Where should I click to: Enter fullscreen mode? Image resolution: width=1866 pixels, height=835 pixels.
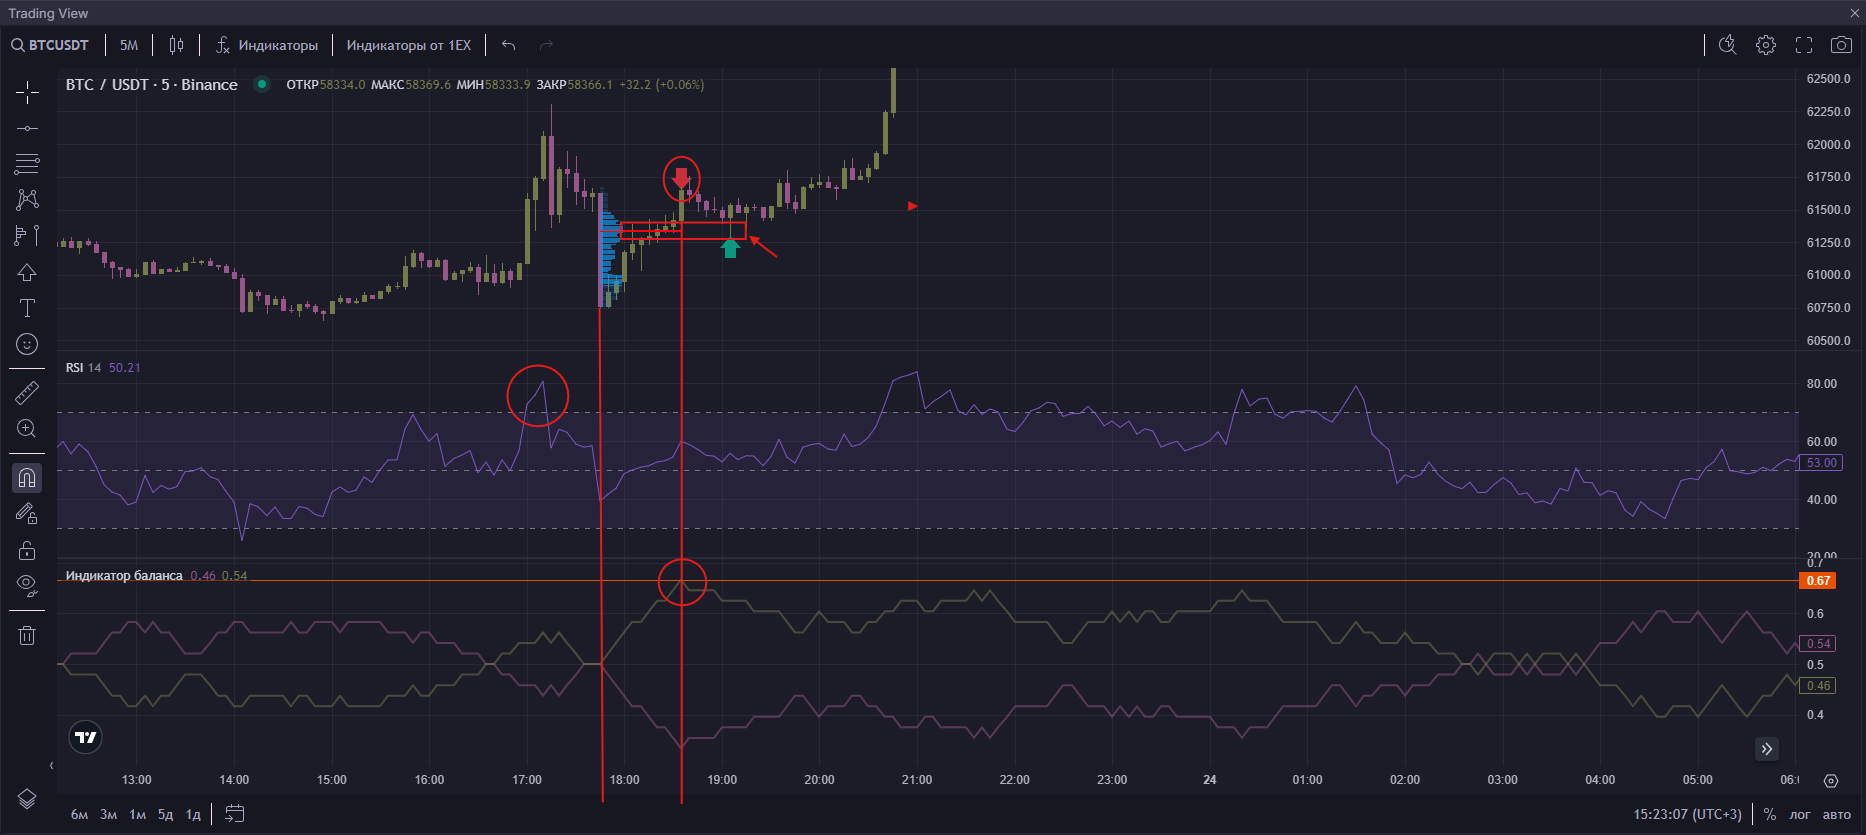(1804, 45)
